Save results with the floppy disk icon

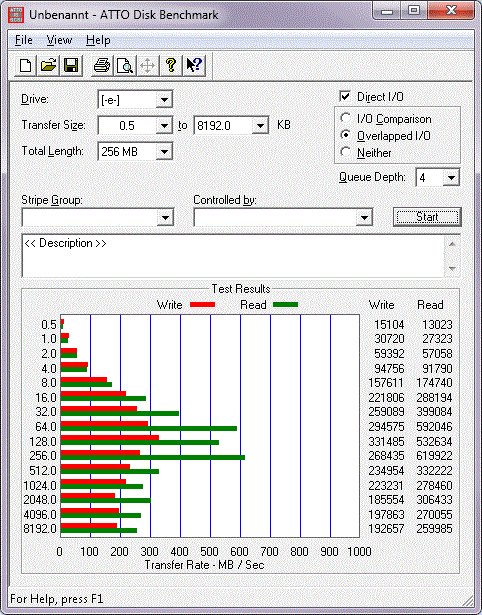[71, 65]
